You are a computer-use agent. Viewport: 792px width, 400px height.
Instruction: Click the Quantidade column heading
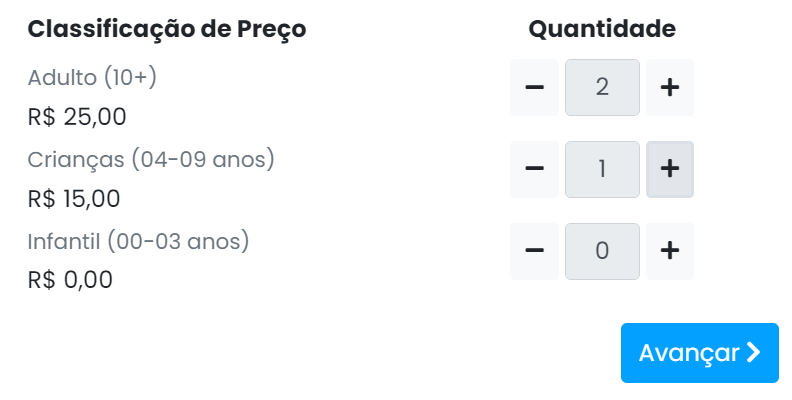(602, 29)
